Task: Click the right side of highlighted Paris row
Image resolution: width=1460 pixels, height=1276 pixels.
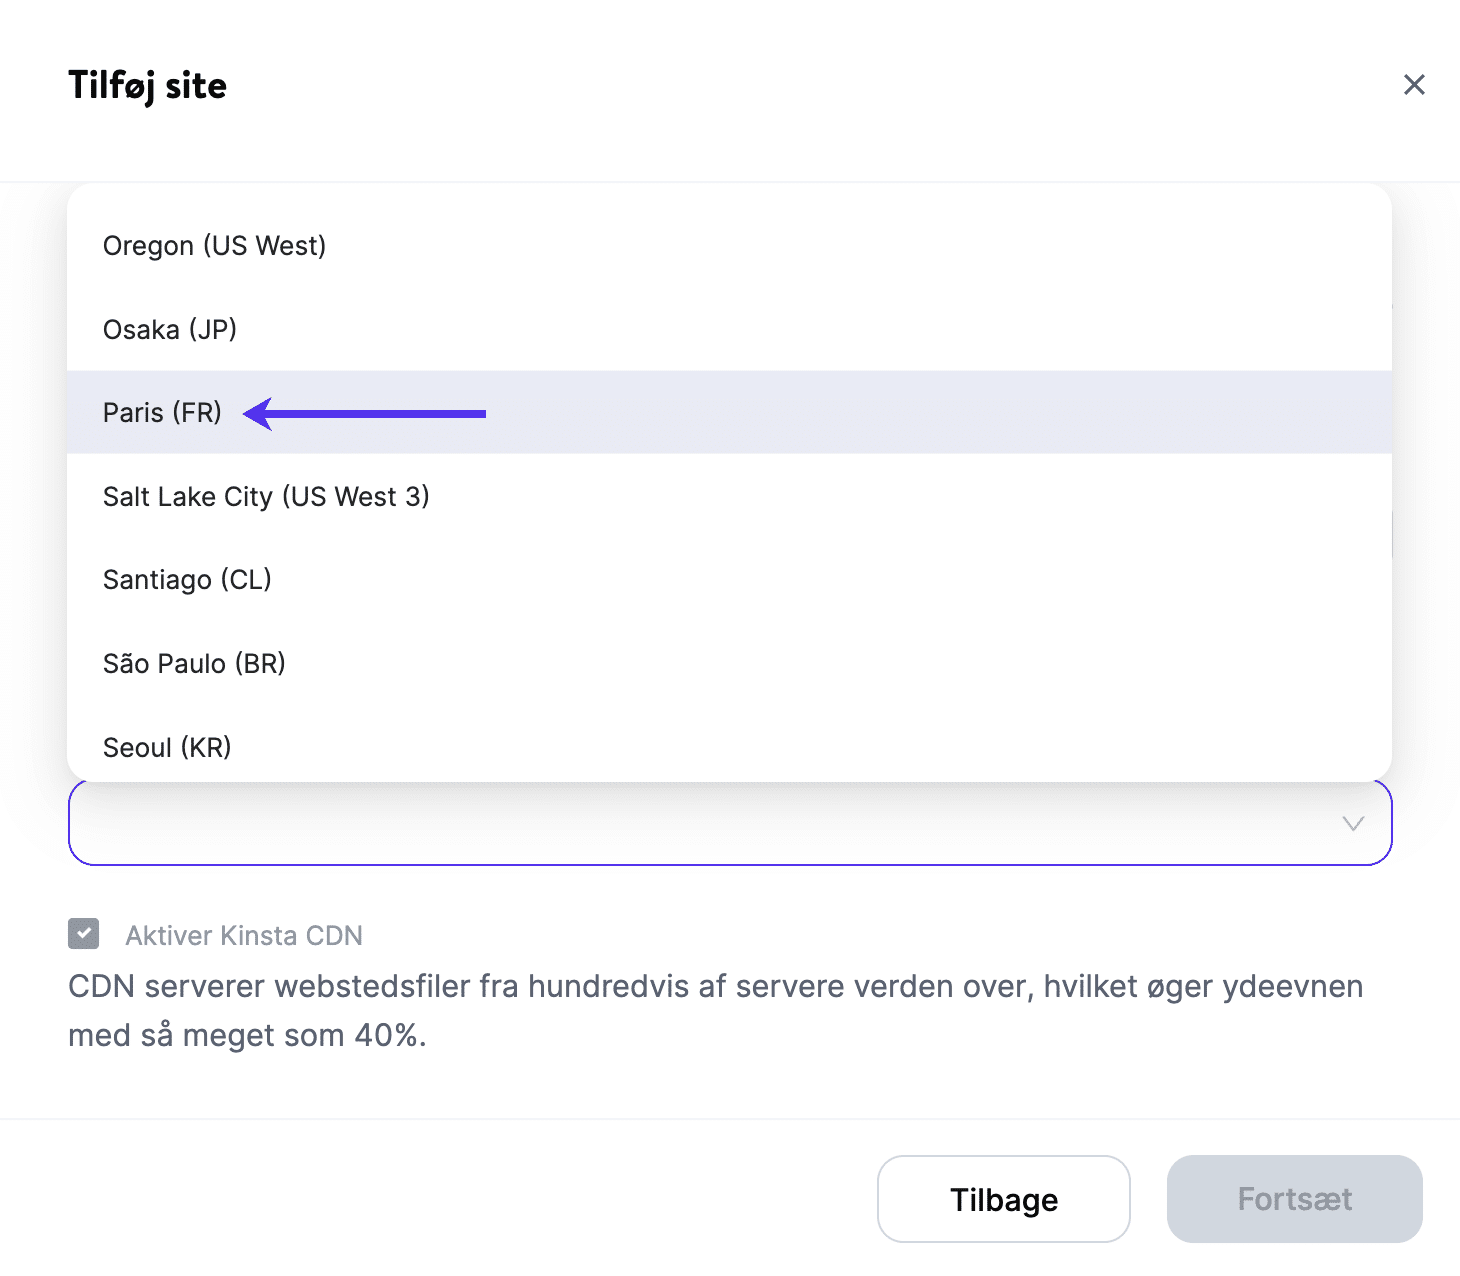Action: 1000,413
